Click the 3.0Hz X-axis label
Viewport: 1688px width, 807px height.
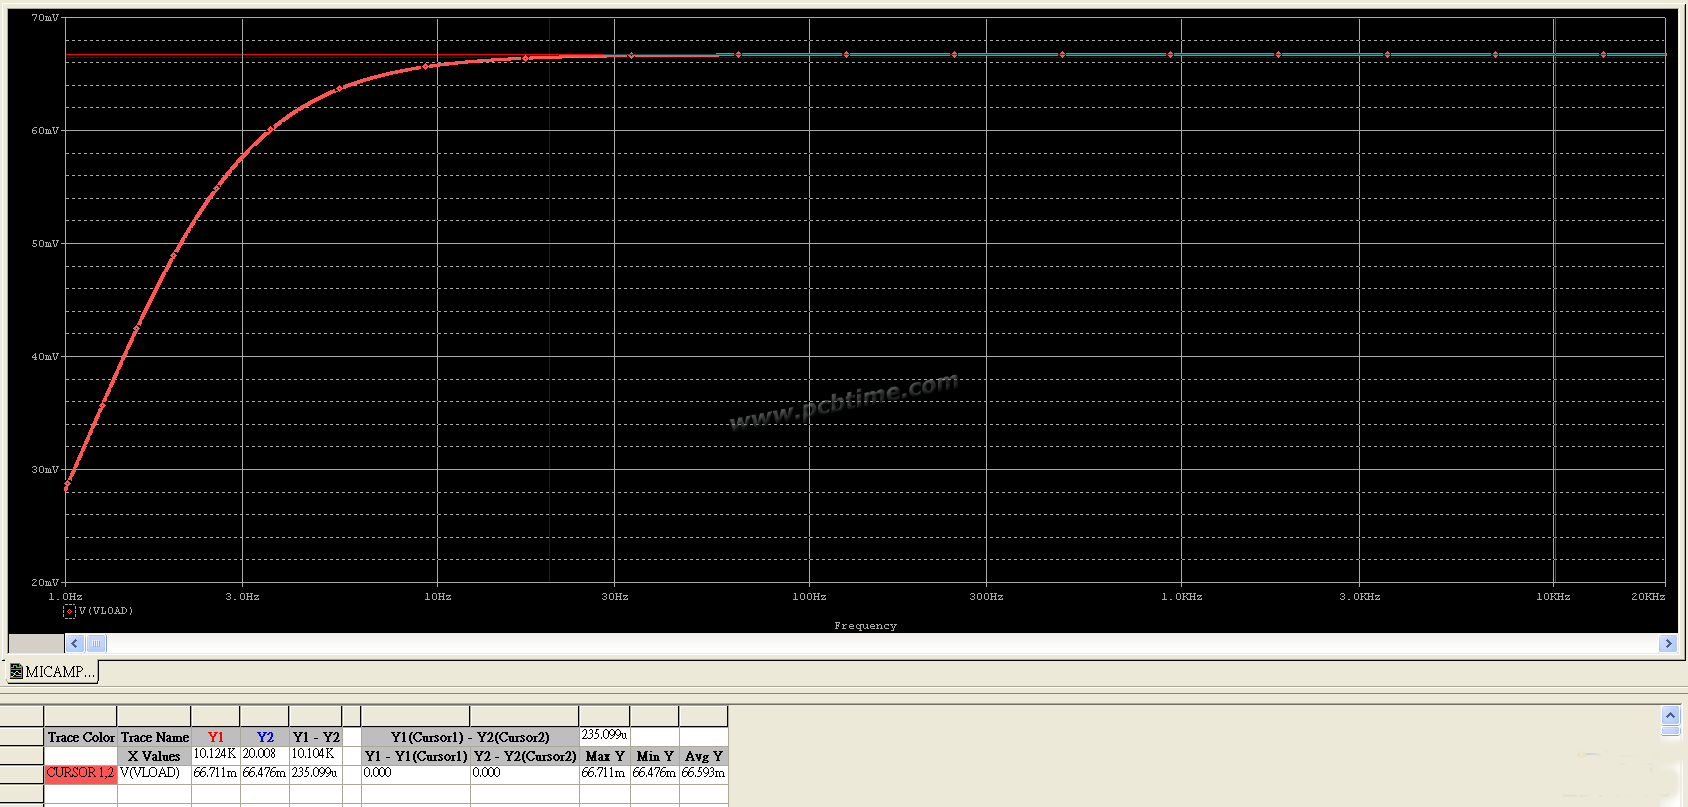(242, 597)
